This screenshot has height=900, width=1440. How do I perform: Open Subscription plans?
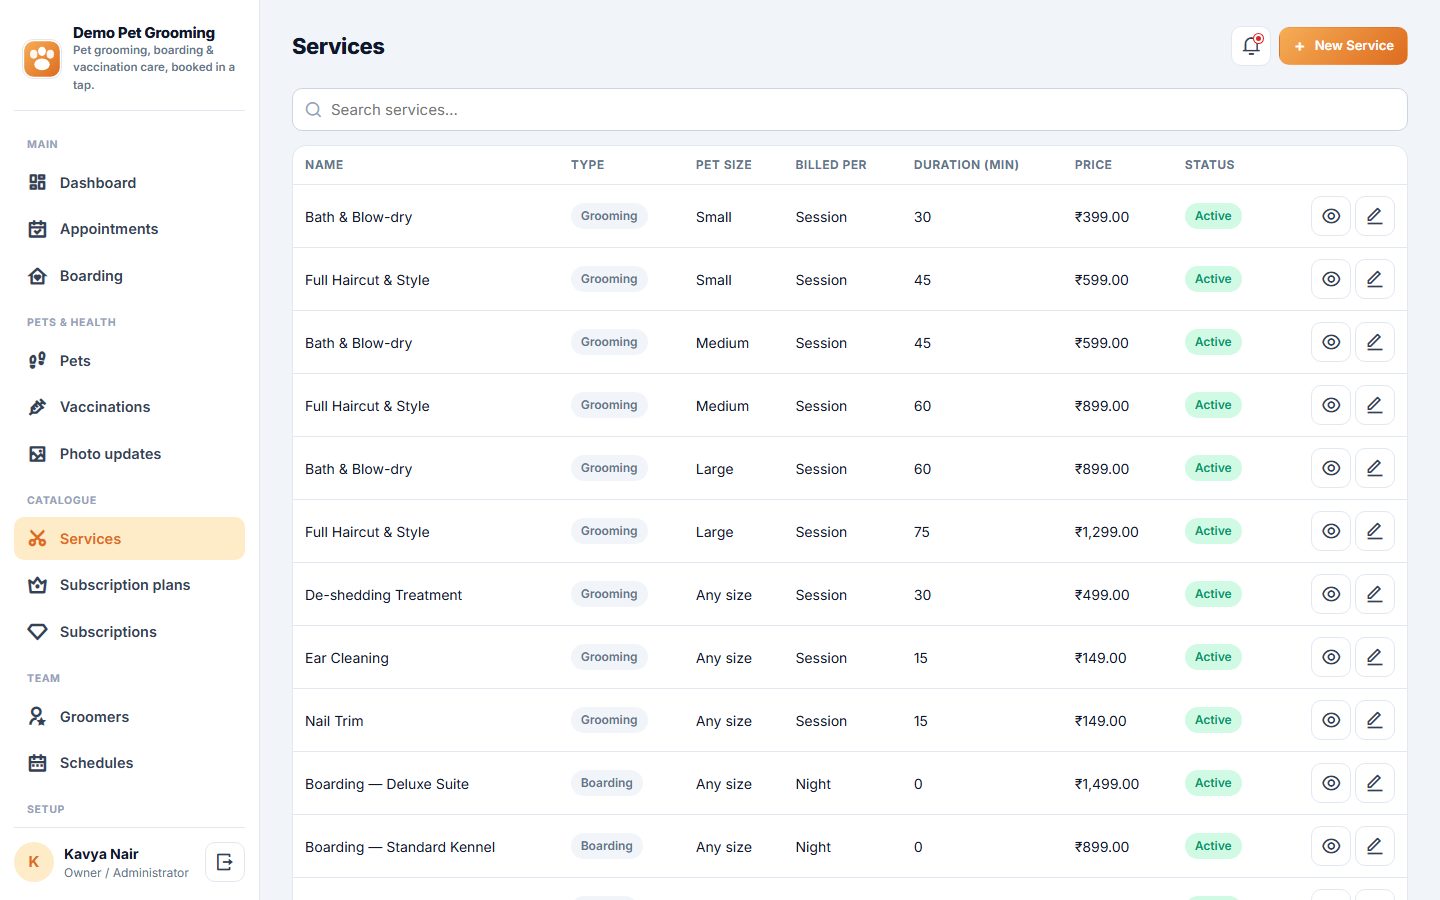click(x=129, y=585)
